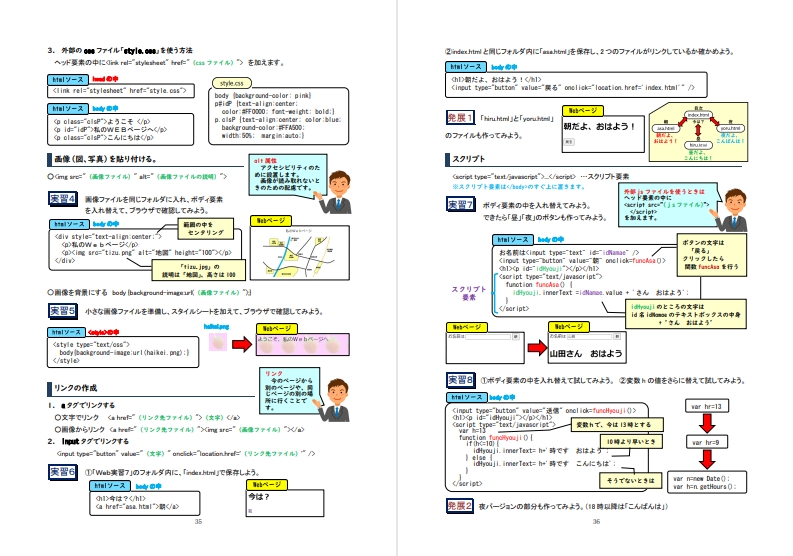
Task: Click the idHyoujiのところの文字は callout
Action: [686, 314]
